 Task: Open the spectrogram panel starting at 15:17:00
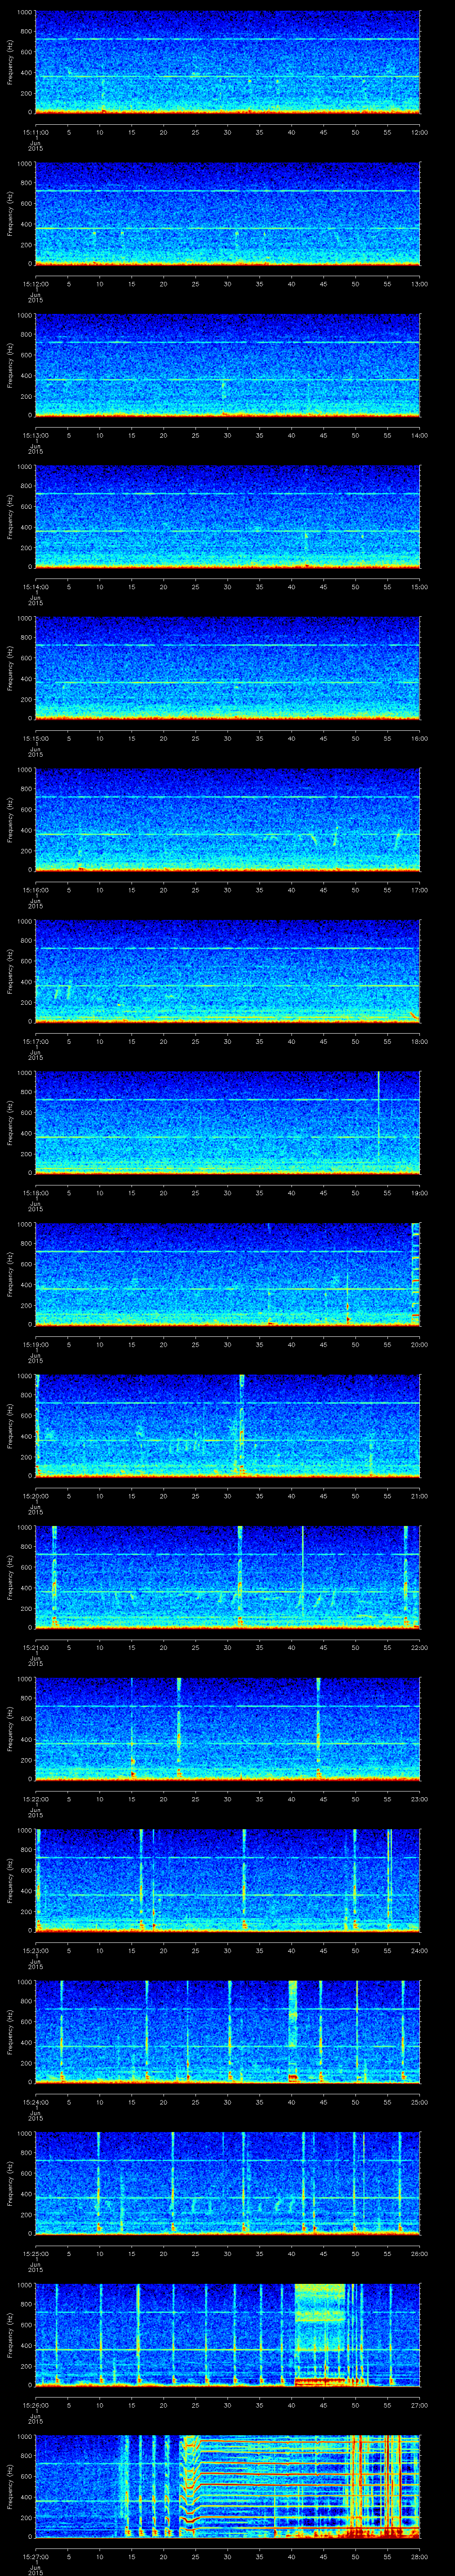(x=227, y=971)
